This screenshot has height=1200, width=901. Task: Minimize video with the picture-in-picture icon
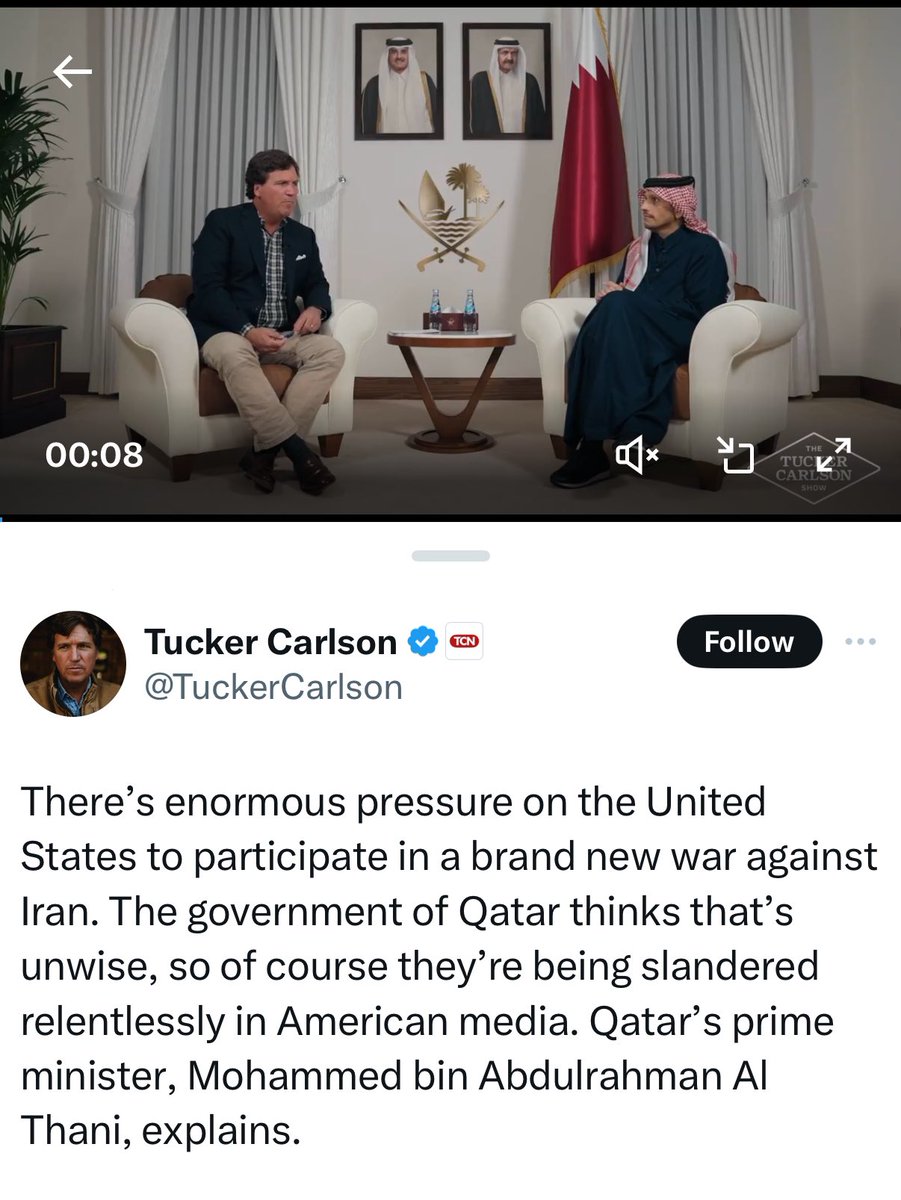pyautogui.click(x=736, y=456)
